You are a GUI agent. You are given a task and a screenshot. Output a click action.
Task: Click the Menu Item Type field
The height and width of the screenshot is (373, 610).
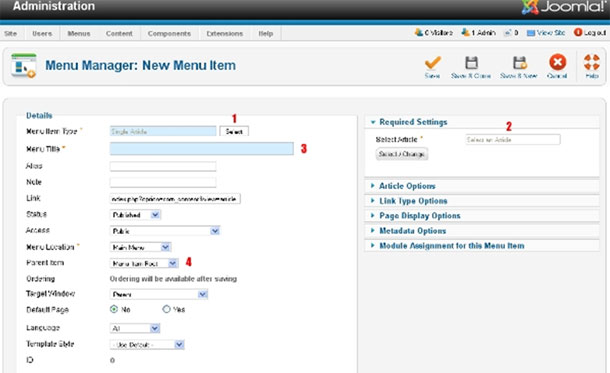coord(163,131)
